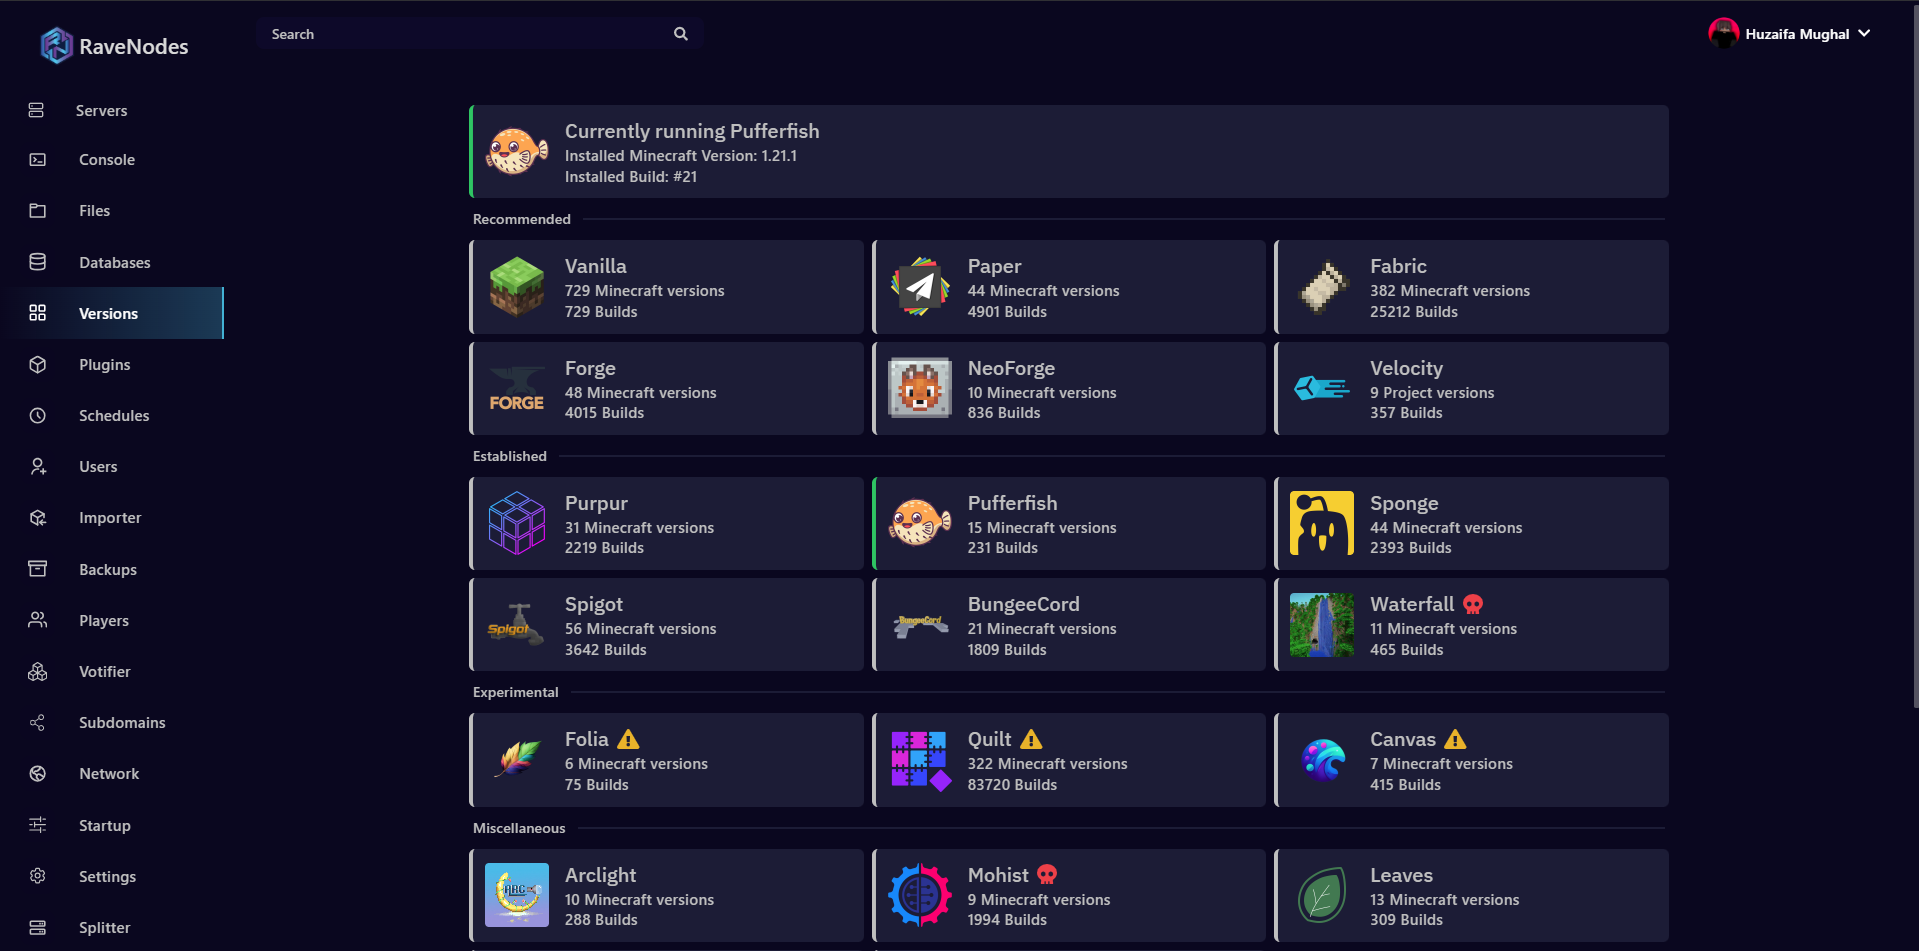Image resolution: width=1919 pixels, height=951 pixels.
Task: Click the Forge anvil logo
Action: (517, 389)
